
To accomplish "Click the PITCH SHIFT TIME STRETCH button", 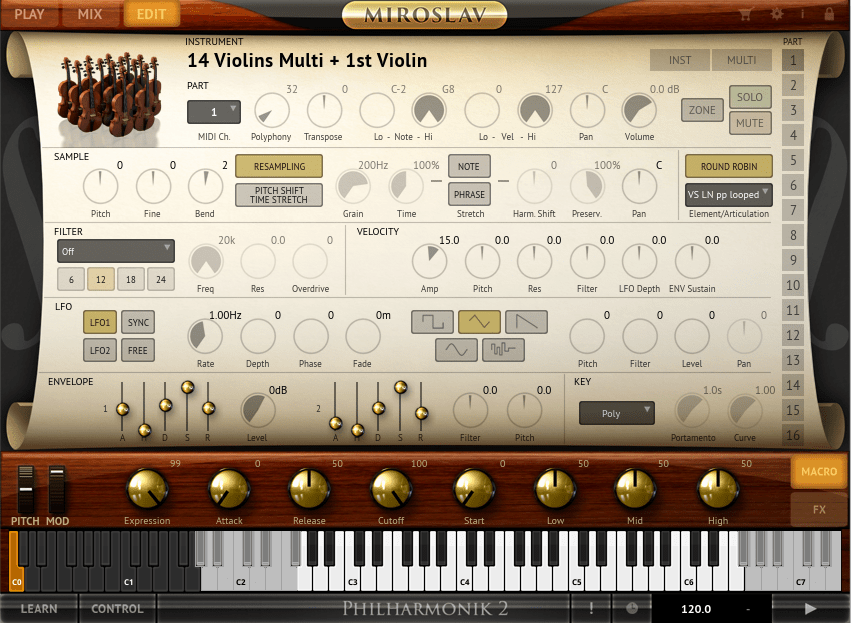I will [279, 195].
